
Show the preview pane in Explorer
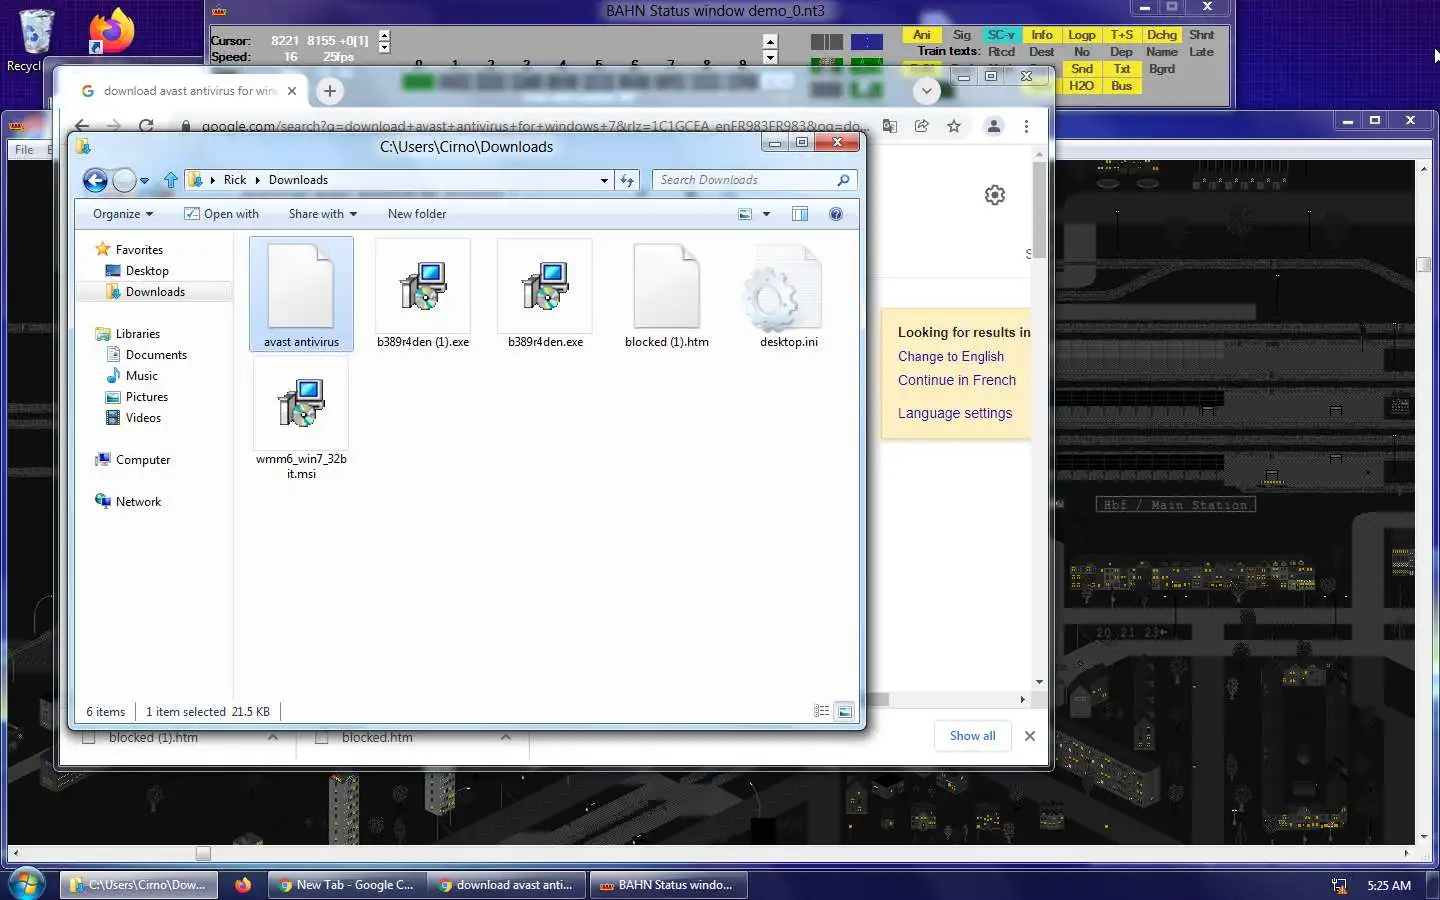point(800,214)
